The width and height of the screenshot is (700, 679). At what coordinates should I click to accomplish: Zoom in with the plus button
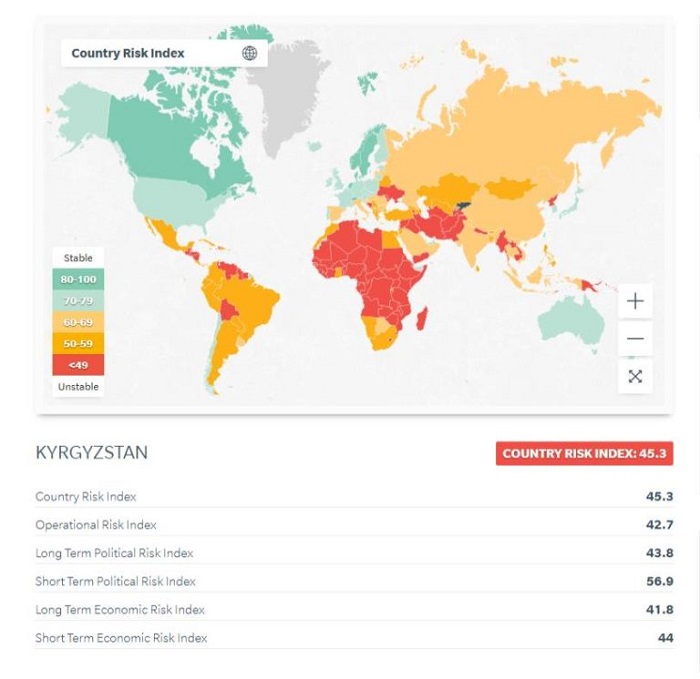(635, 301)
